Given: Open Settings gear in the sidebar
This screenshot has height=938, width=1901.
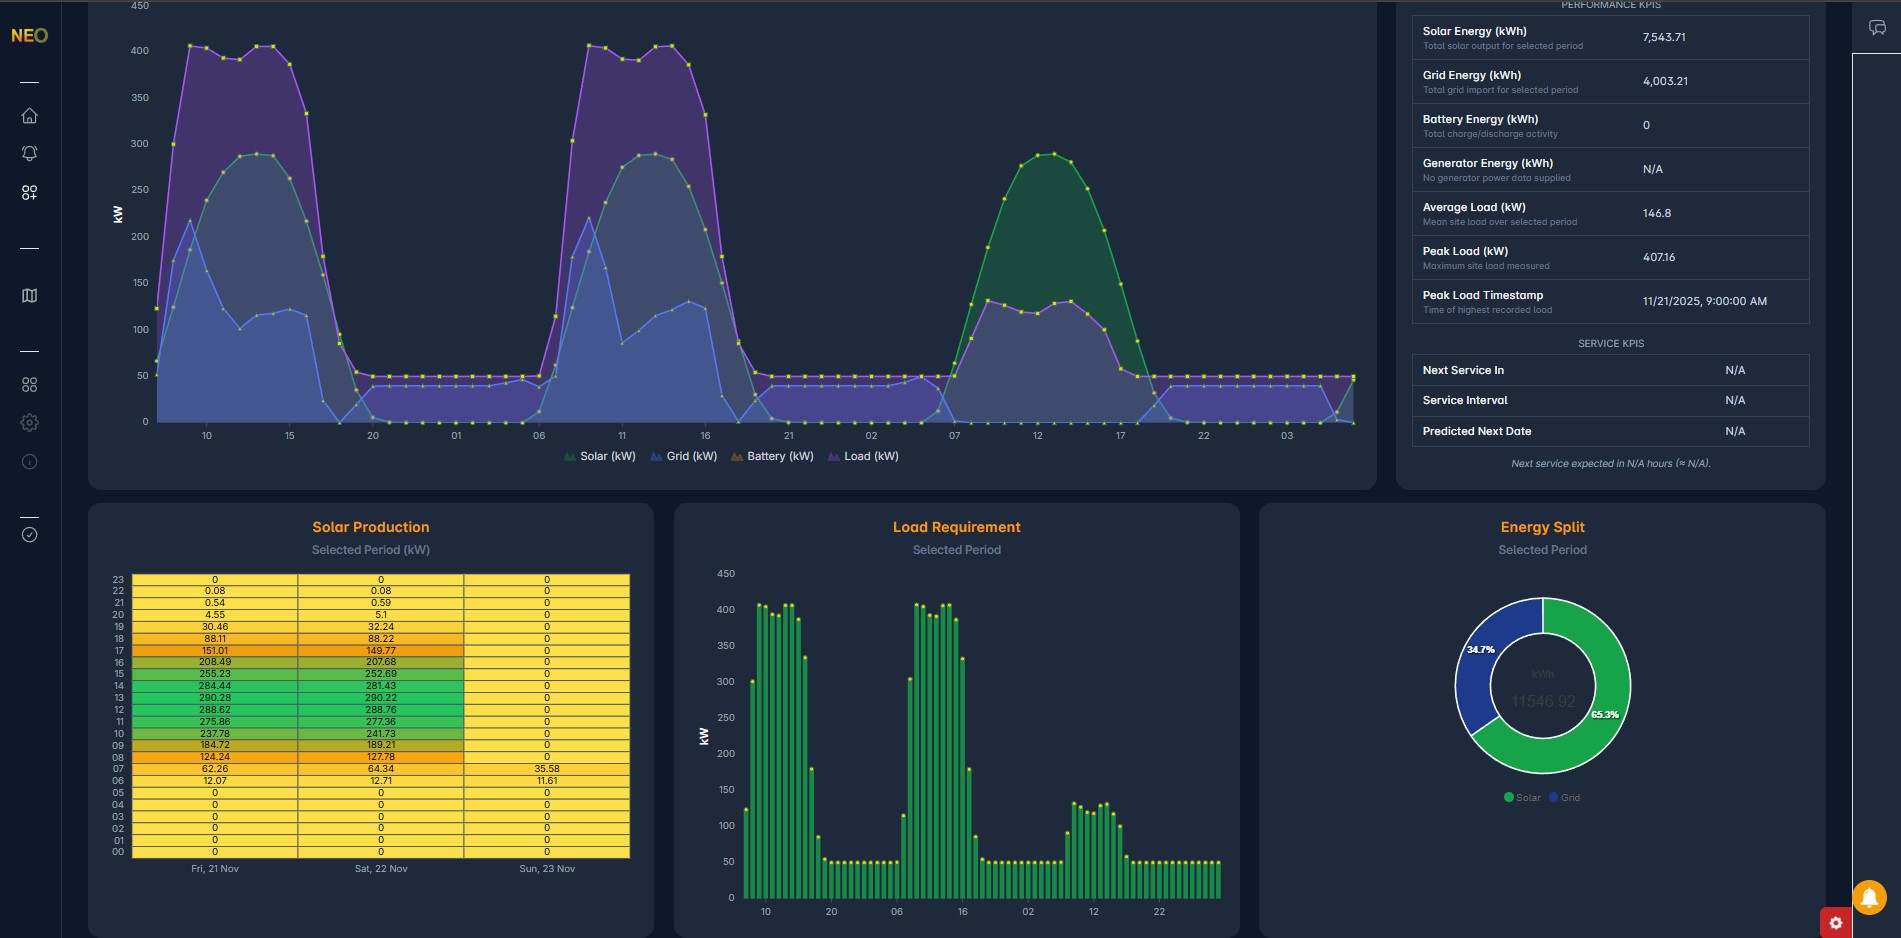Looking at the screenshot, I should point(29,422).
